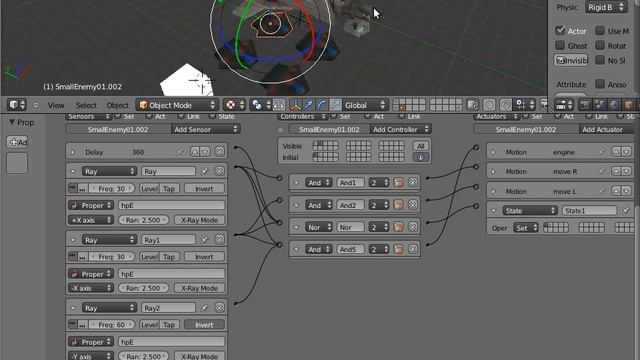Toggle Sensors Act checkbox
640x360 pixels.
pos(149,116)
